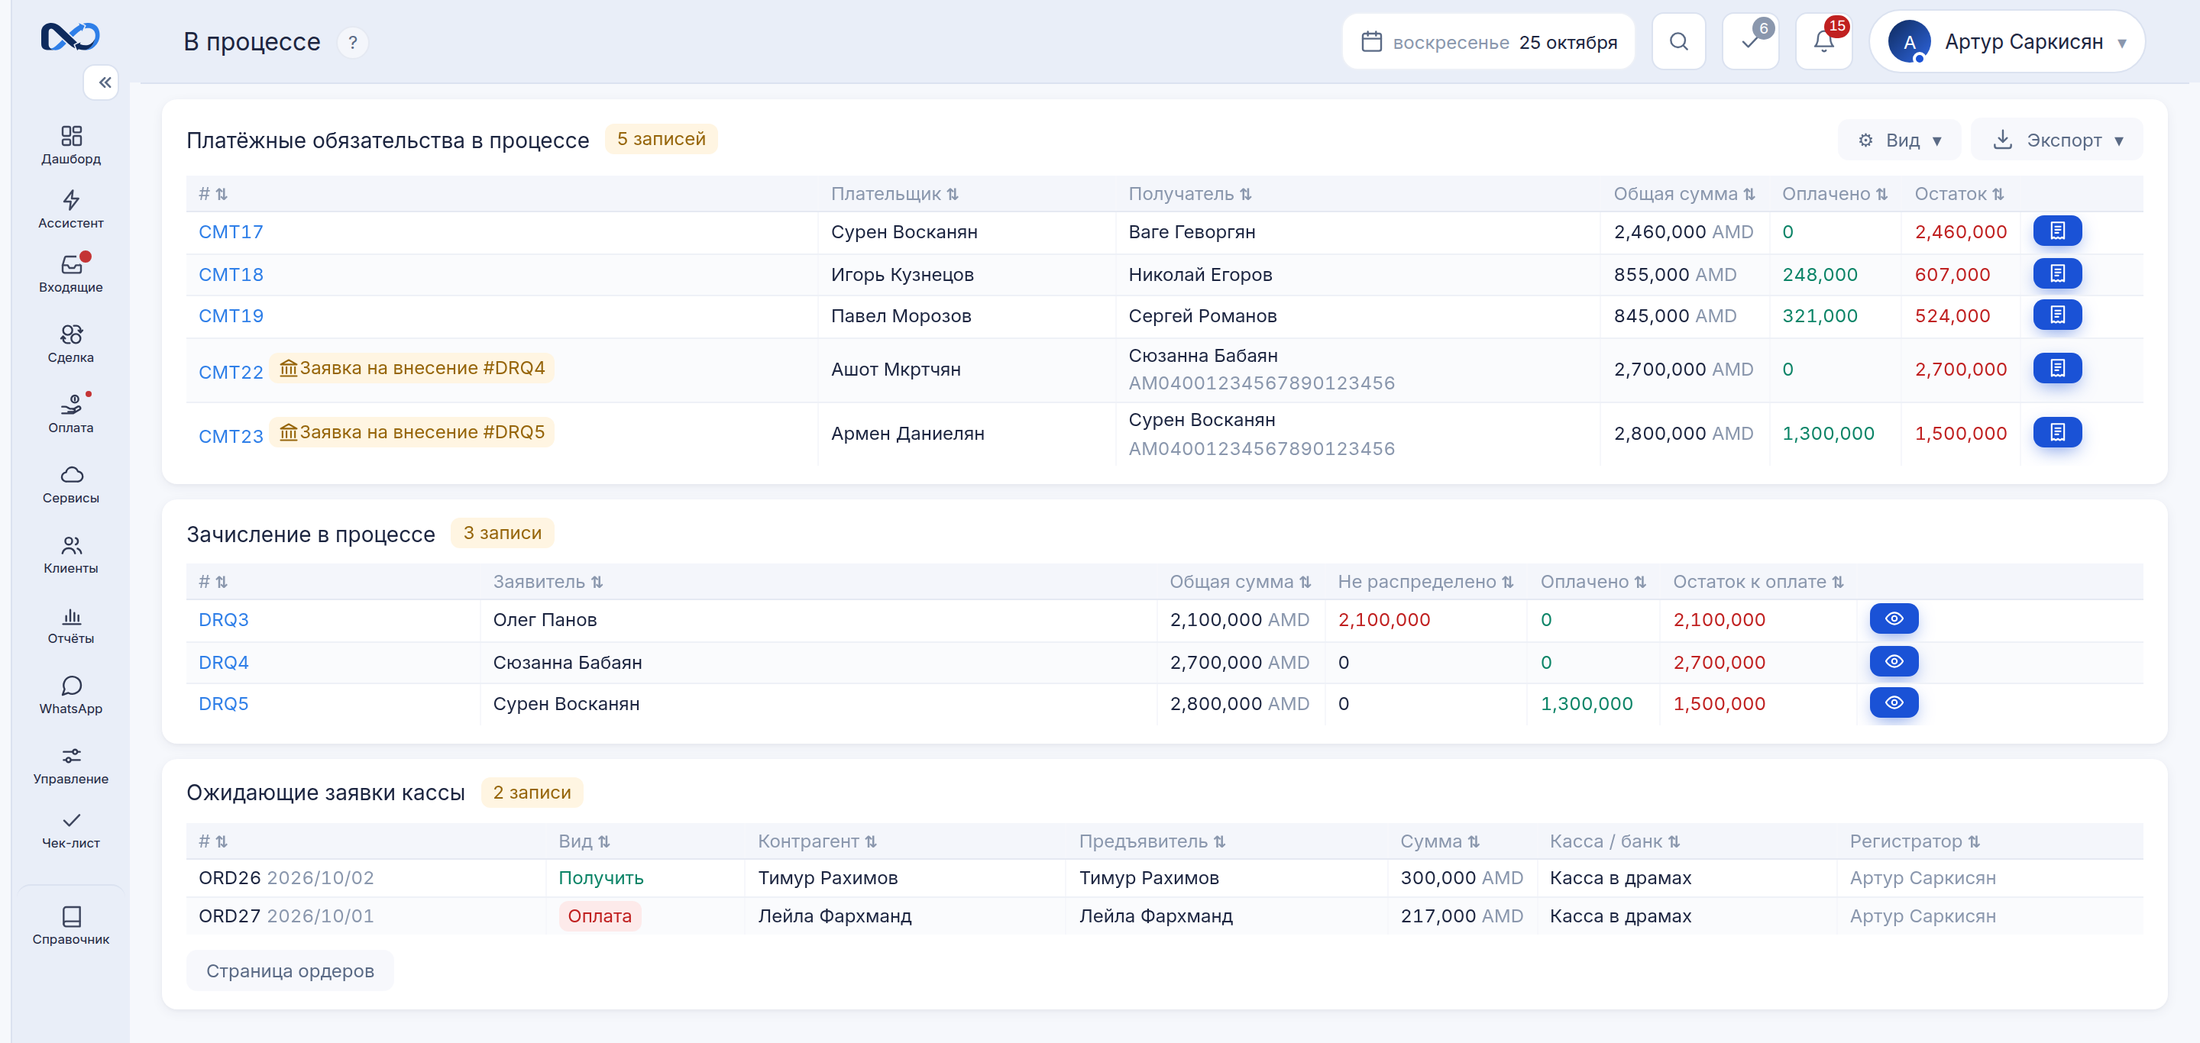Open the Отчёты chart icon
2200x1043 pixels.
[71, 625]
